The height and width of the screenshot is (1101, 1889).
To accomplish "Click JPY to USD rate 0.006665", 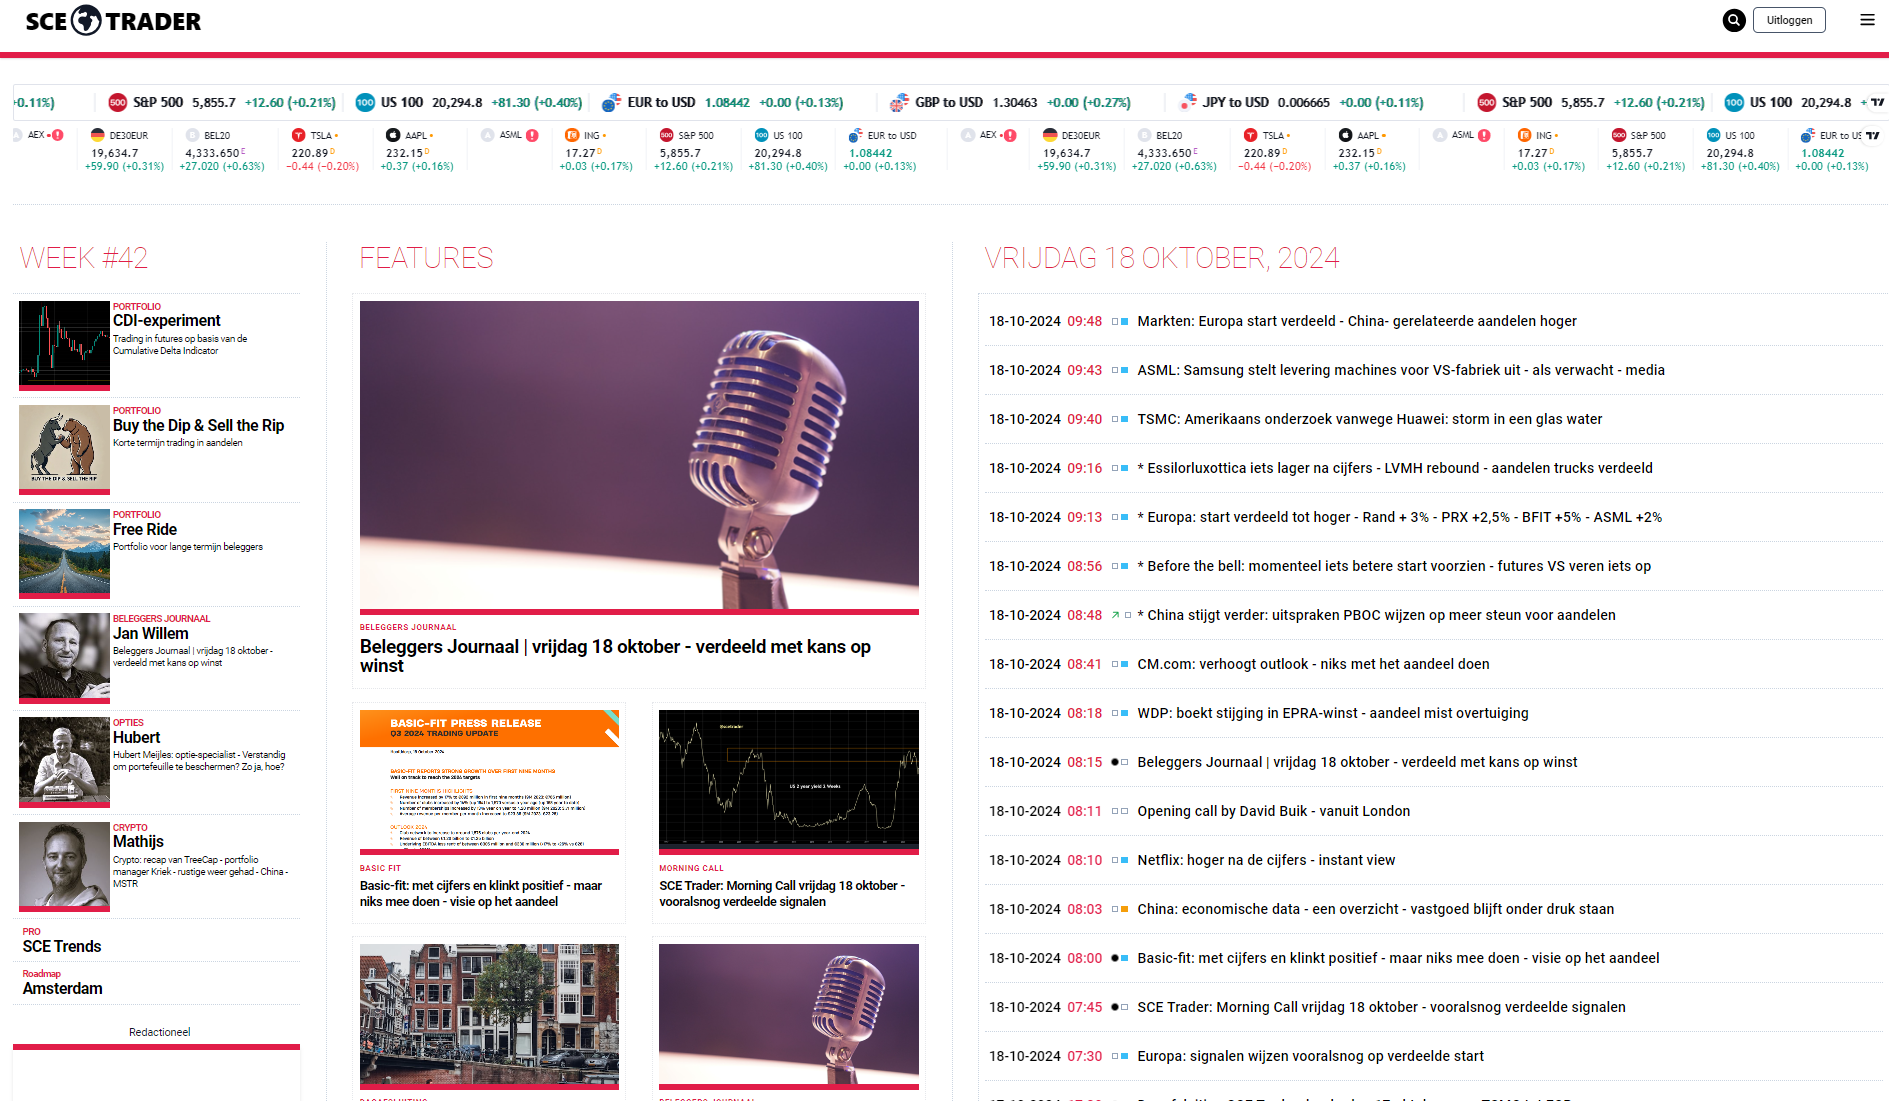I will [x=1303, y=102].
